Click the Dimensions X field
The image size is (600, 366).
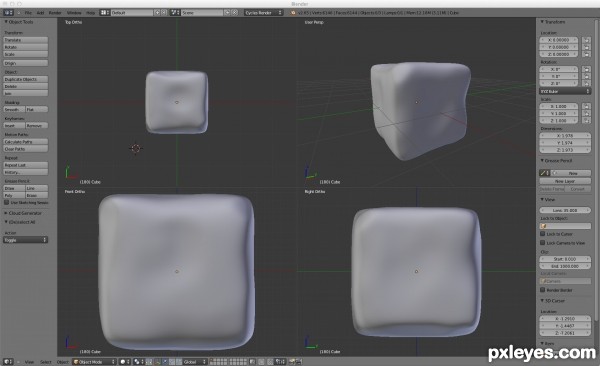point(565,136)
